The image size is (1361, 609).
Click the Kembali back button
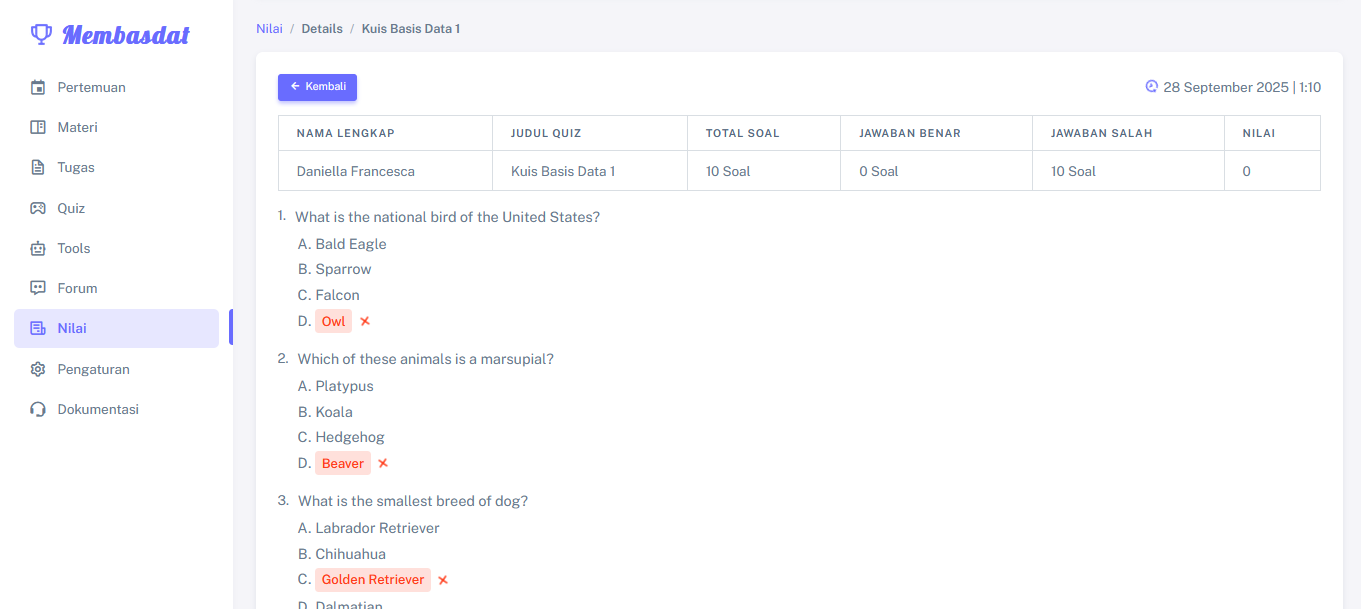pos(317,87)
